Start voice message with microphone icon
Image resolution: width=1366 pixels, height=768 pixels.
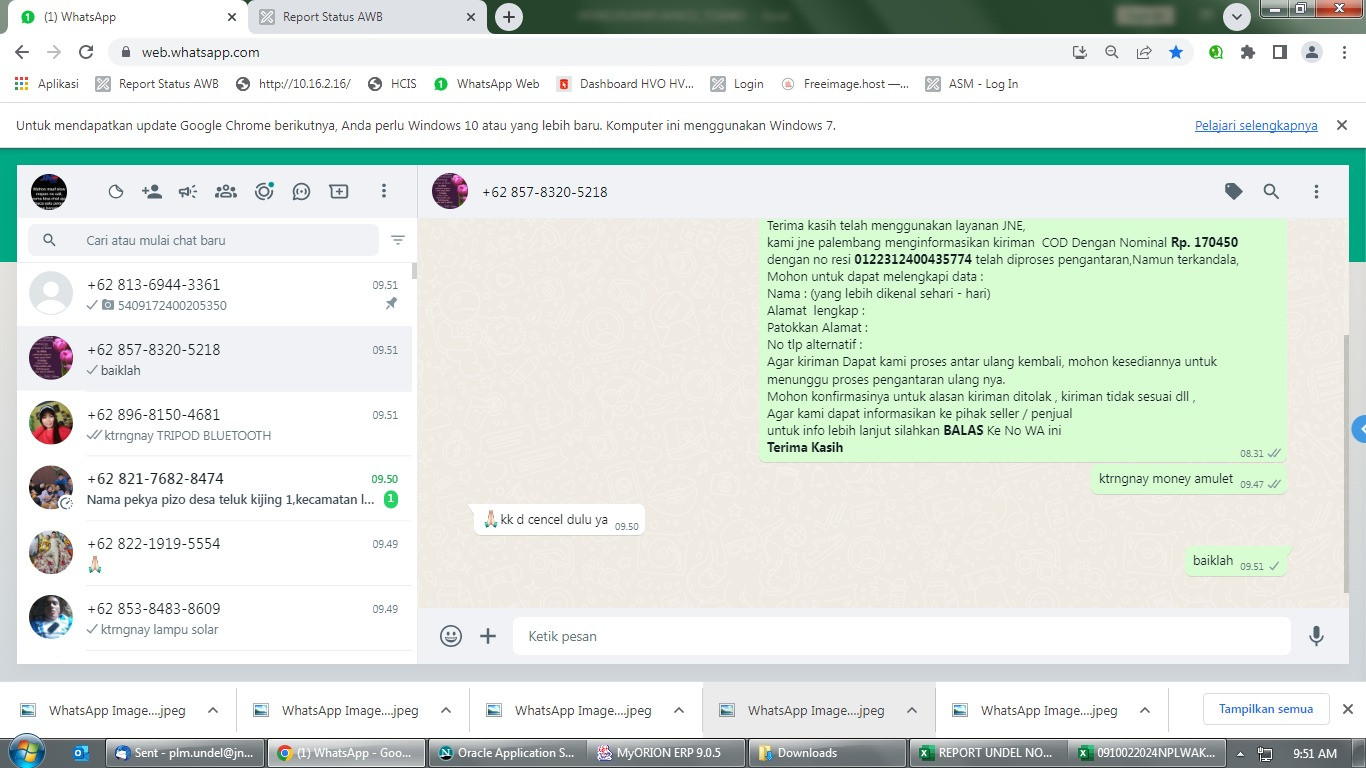1316,636
